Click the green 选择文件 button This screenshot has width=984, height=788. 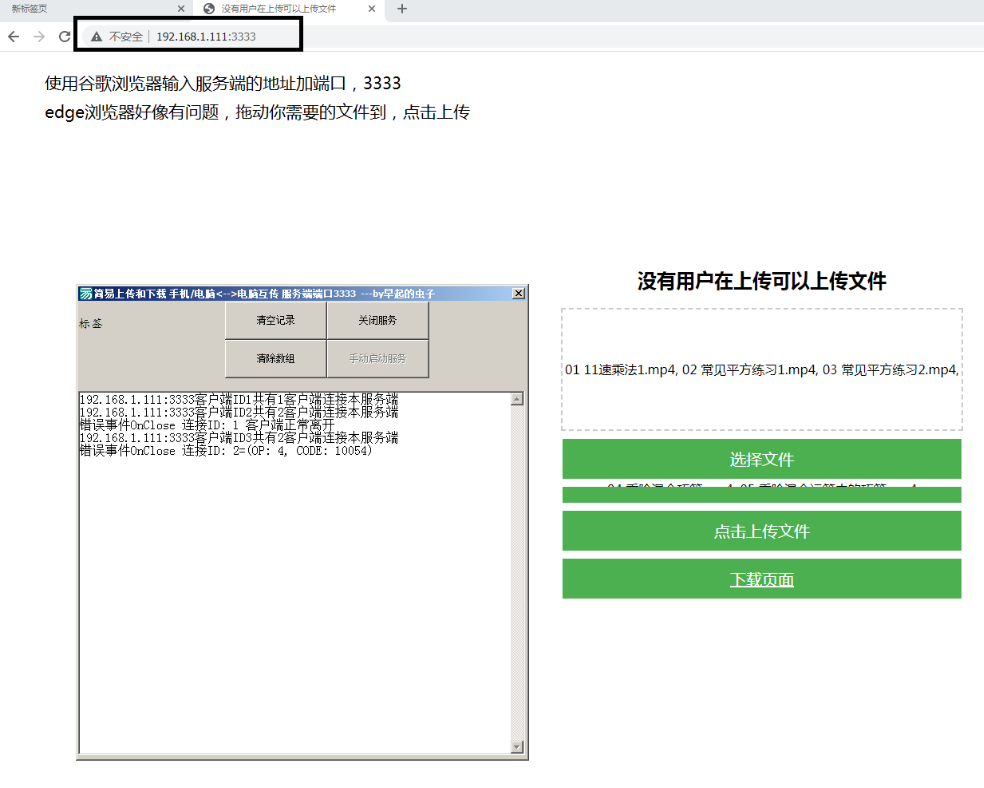761,458
